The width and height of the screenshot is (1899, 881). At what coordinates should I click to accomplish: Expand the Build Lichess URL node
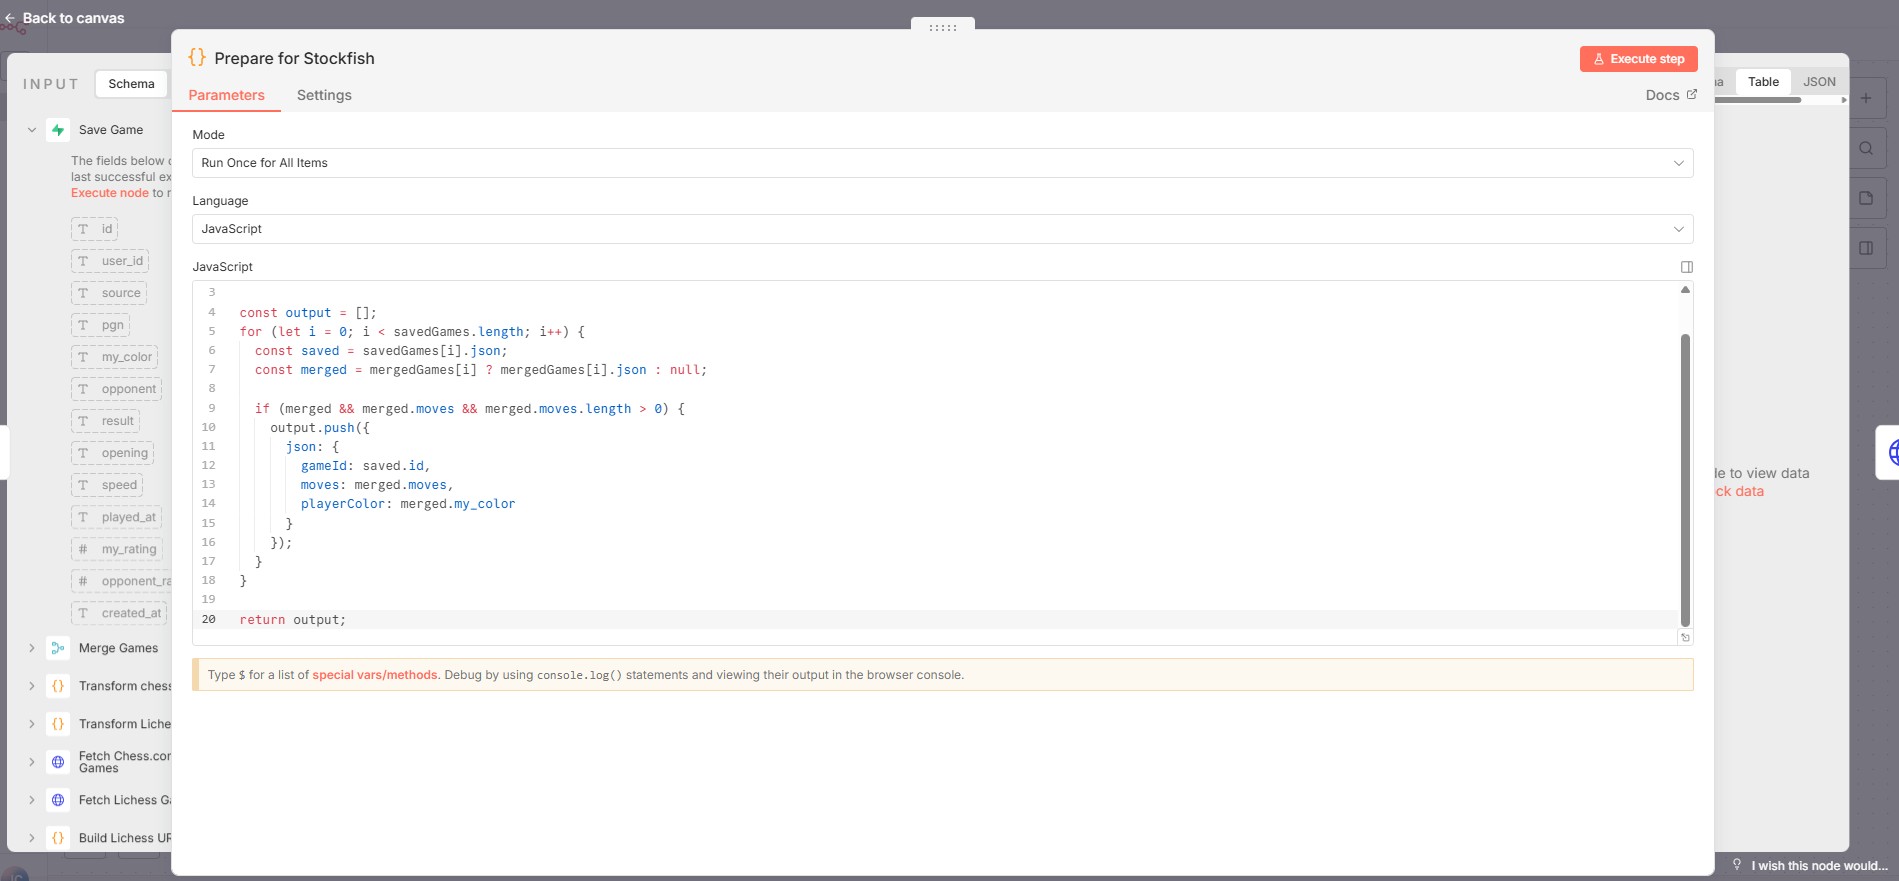click(x=32, y=838)
